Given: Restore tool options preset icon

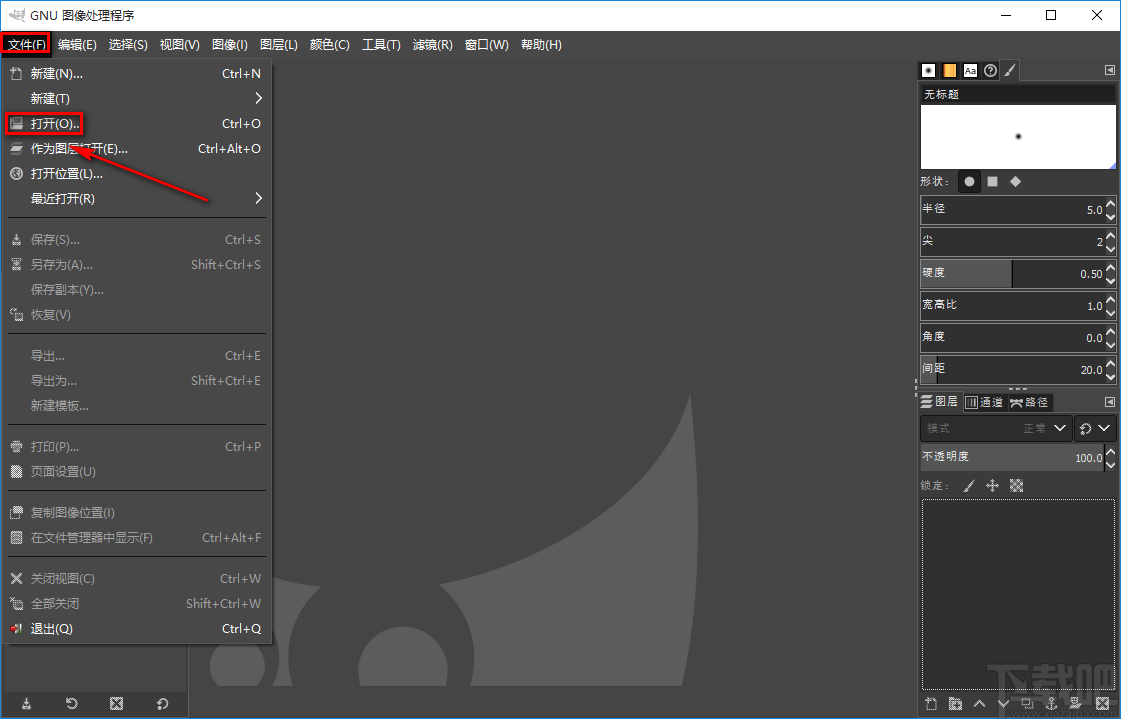Looking at the screenshot, I should click(x=71, y=704).
